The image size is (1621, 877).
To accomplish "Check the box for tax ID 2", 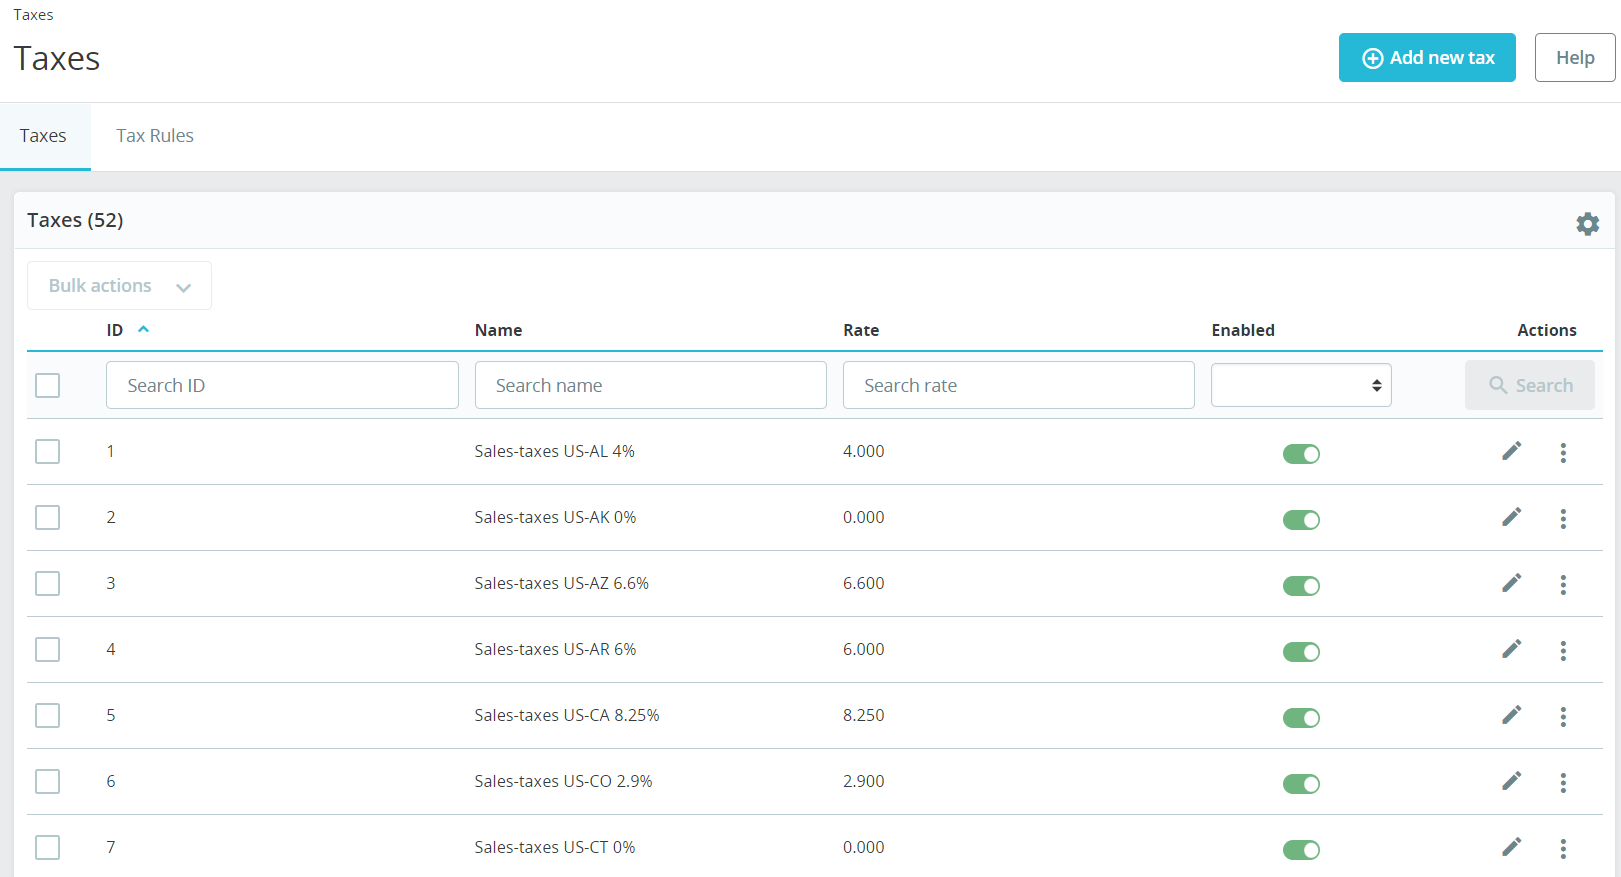I will click(47, 517).
